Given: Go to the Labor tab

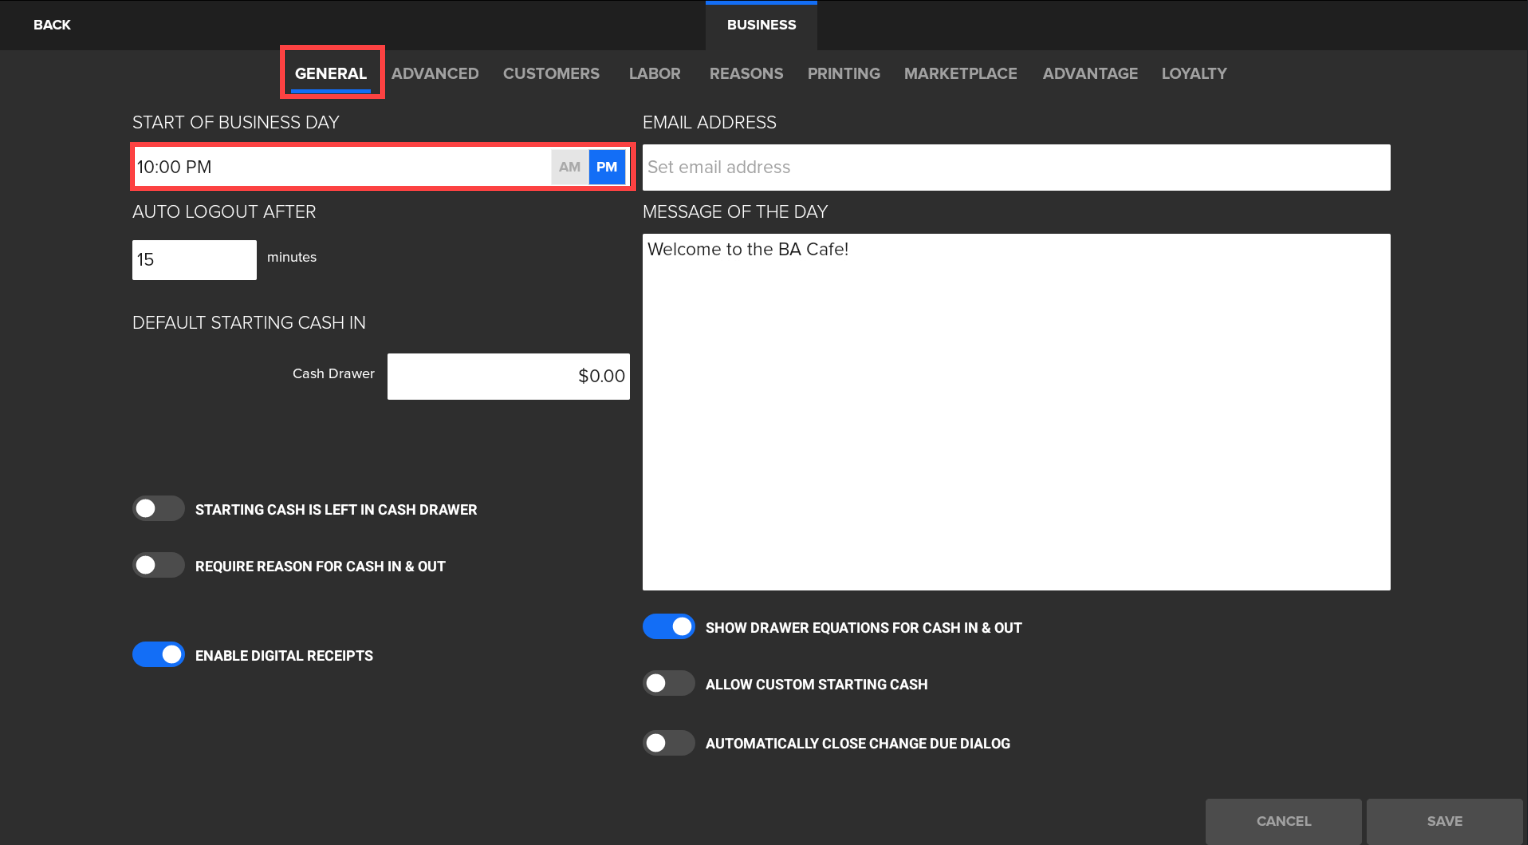Looking at the screenshot, I should 654,74.
